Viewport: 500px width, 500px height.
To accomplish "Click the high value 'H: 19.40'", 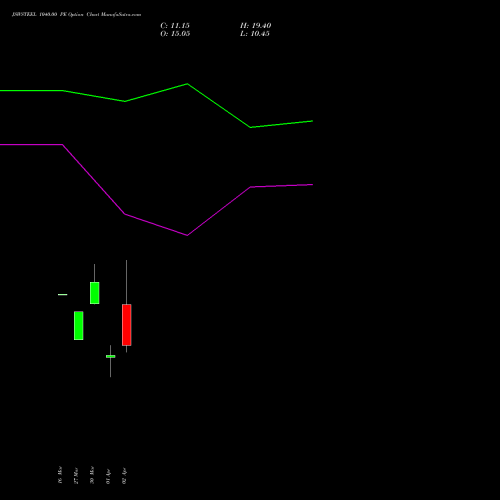I will coord(256,26).
